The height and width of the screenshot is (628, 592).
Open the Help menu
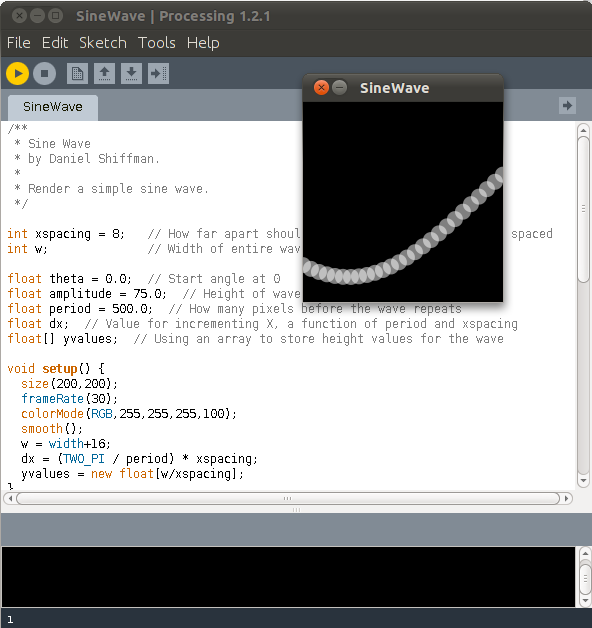pyautogui.click(x=203, y=43)
